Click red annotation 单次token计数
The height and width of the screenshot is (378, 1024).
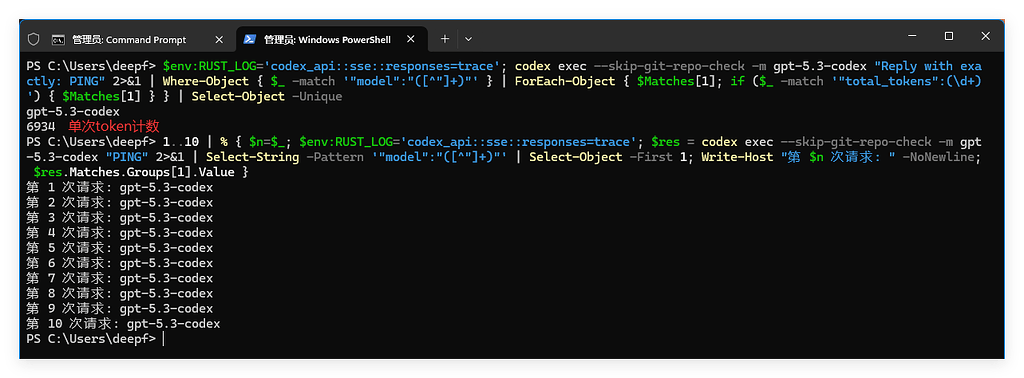tap(114, 126)
